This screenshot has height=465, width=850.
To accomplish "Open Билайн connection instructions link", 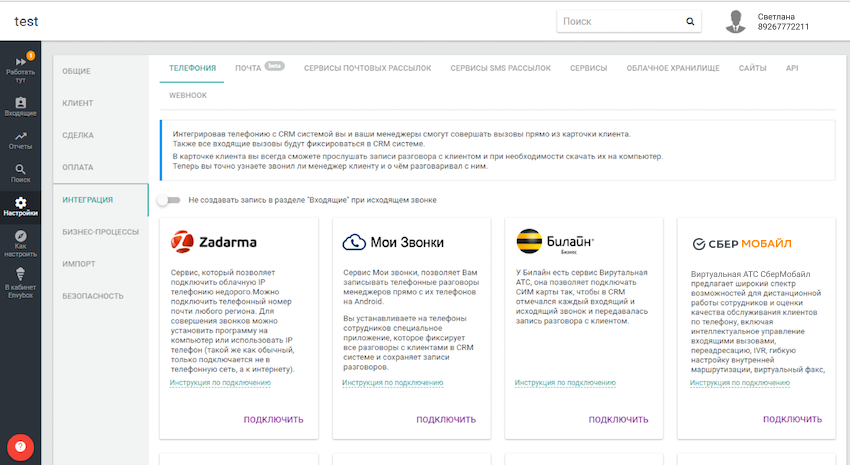I will 558,383.
